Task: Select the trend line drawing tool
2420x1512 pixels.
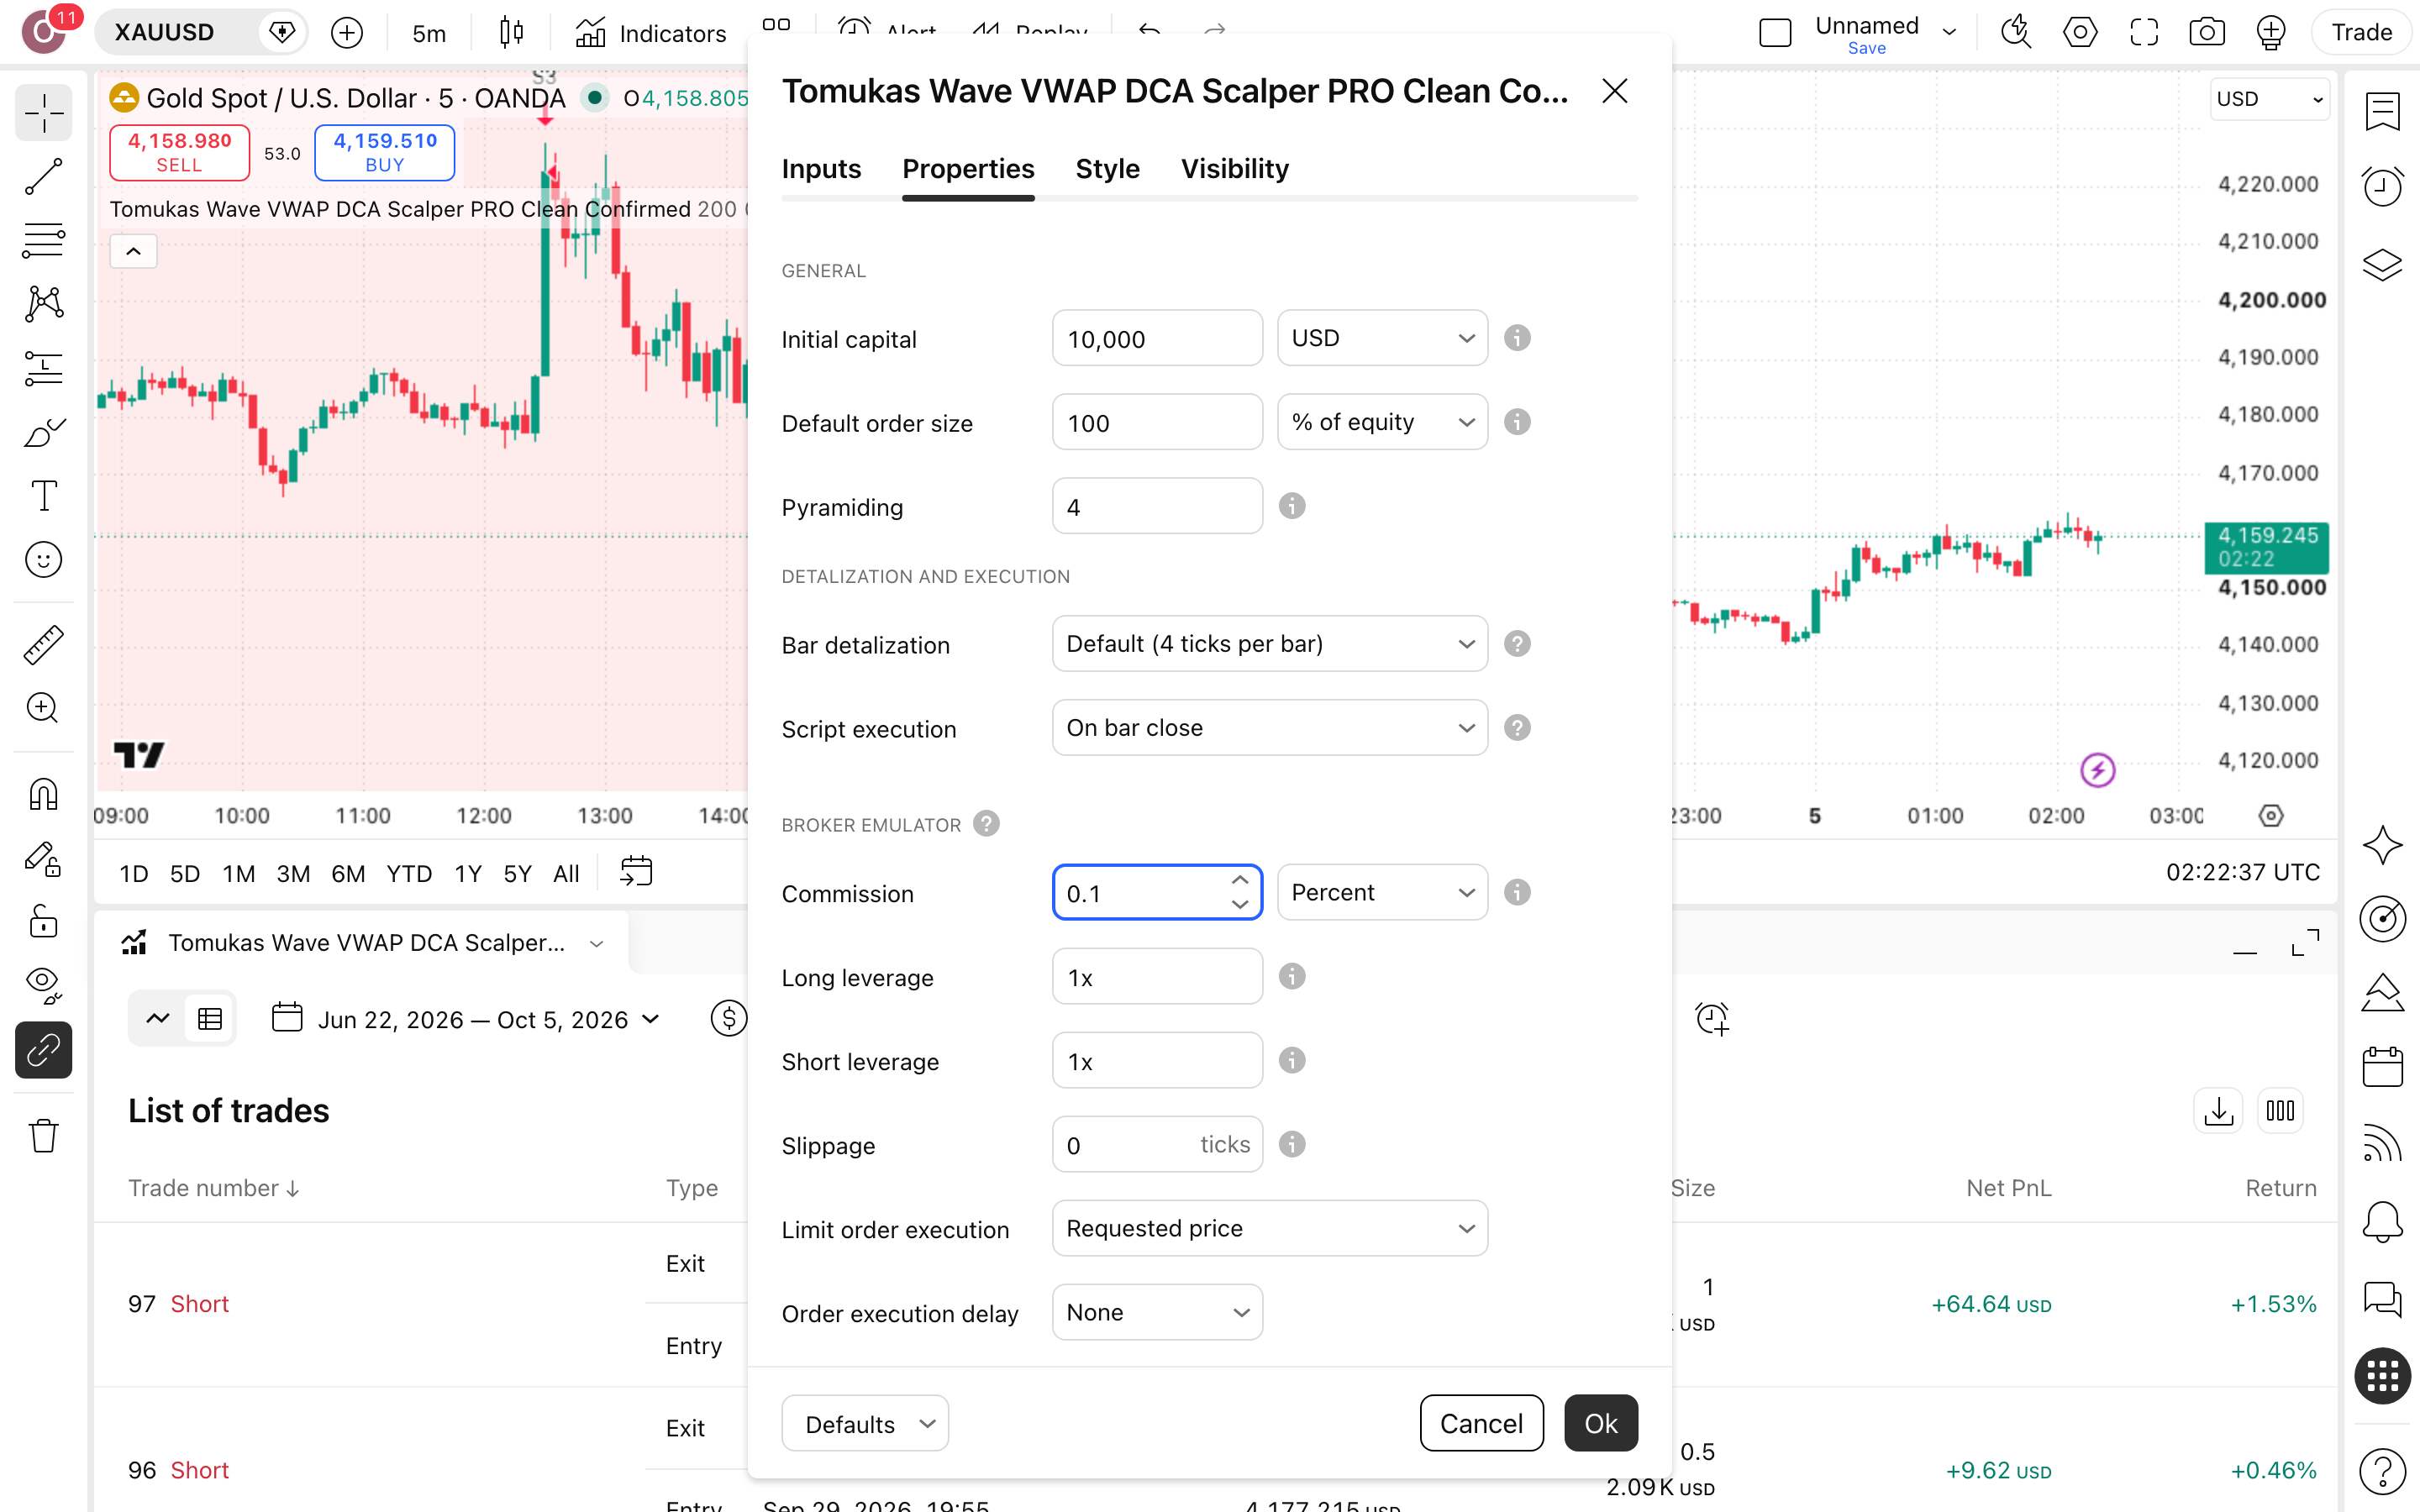Action: [x=43, y=176]
